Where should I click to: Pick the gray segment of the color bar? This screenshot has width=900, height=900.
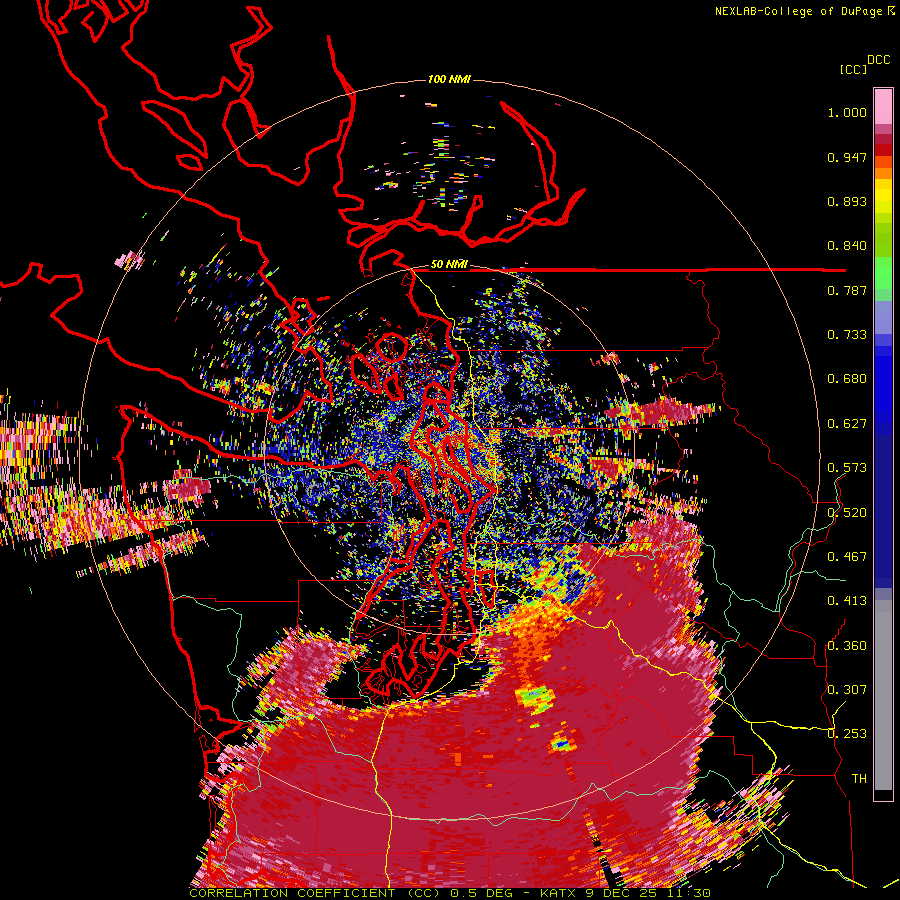(883, 695)
